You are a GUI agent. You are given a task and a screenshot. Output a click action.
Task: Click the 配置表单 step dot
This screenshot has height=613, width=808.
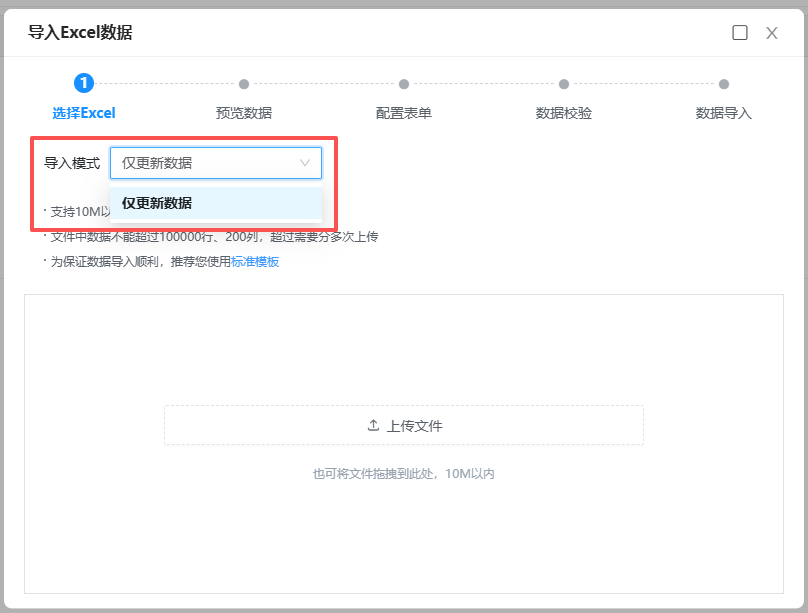click(x=404, y=84)
